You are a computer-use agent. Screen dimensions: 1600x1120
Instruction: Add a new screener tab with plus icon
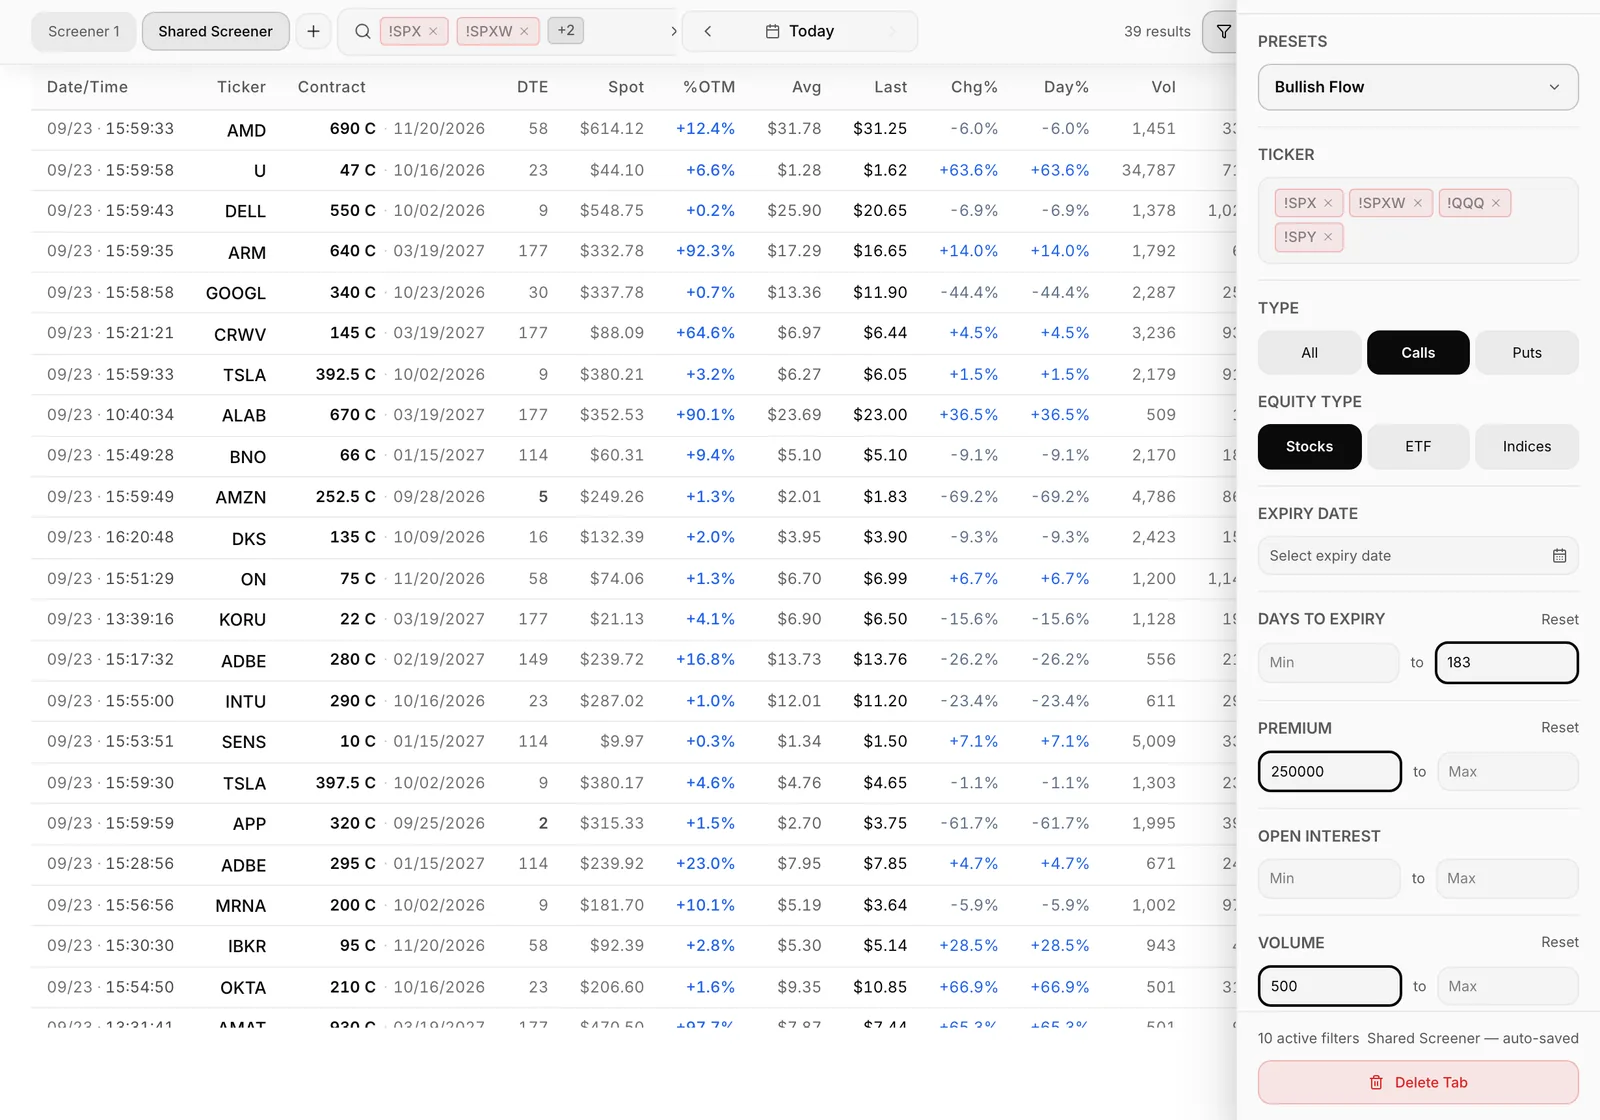[313, 31]
